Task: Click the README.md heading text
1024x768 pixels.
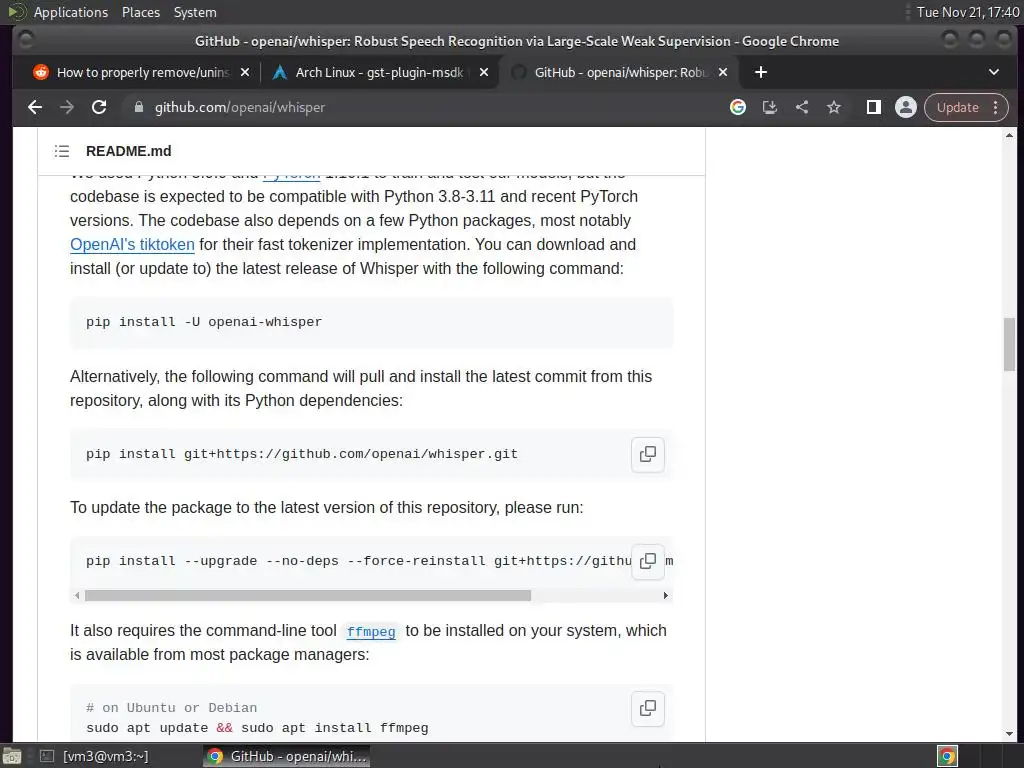Action: 129,151
